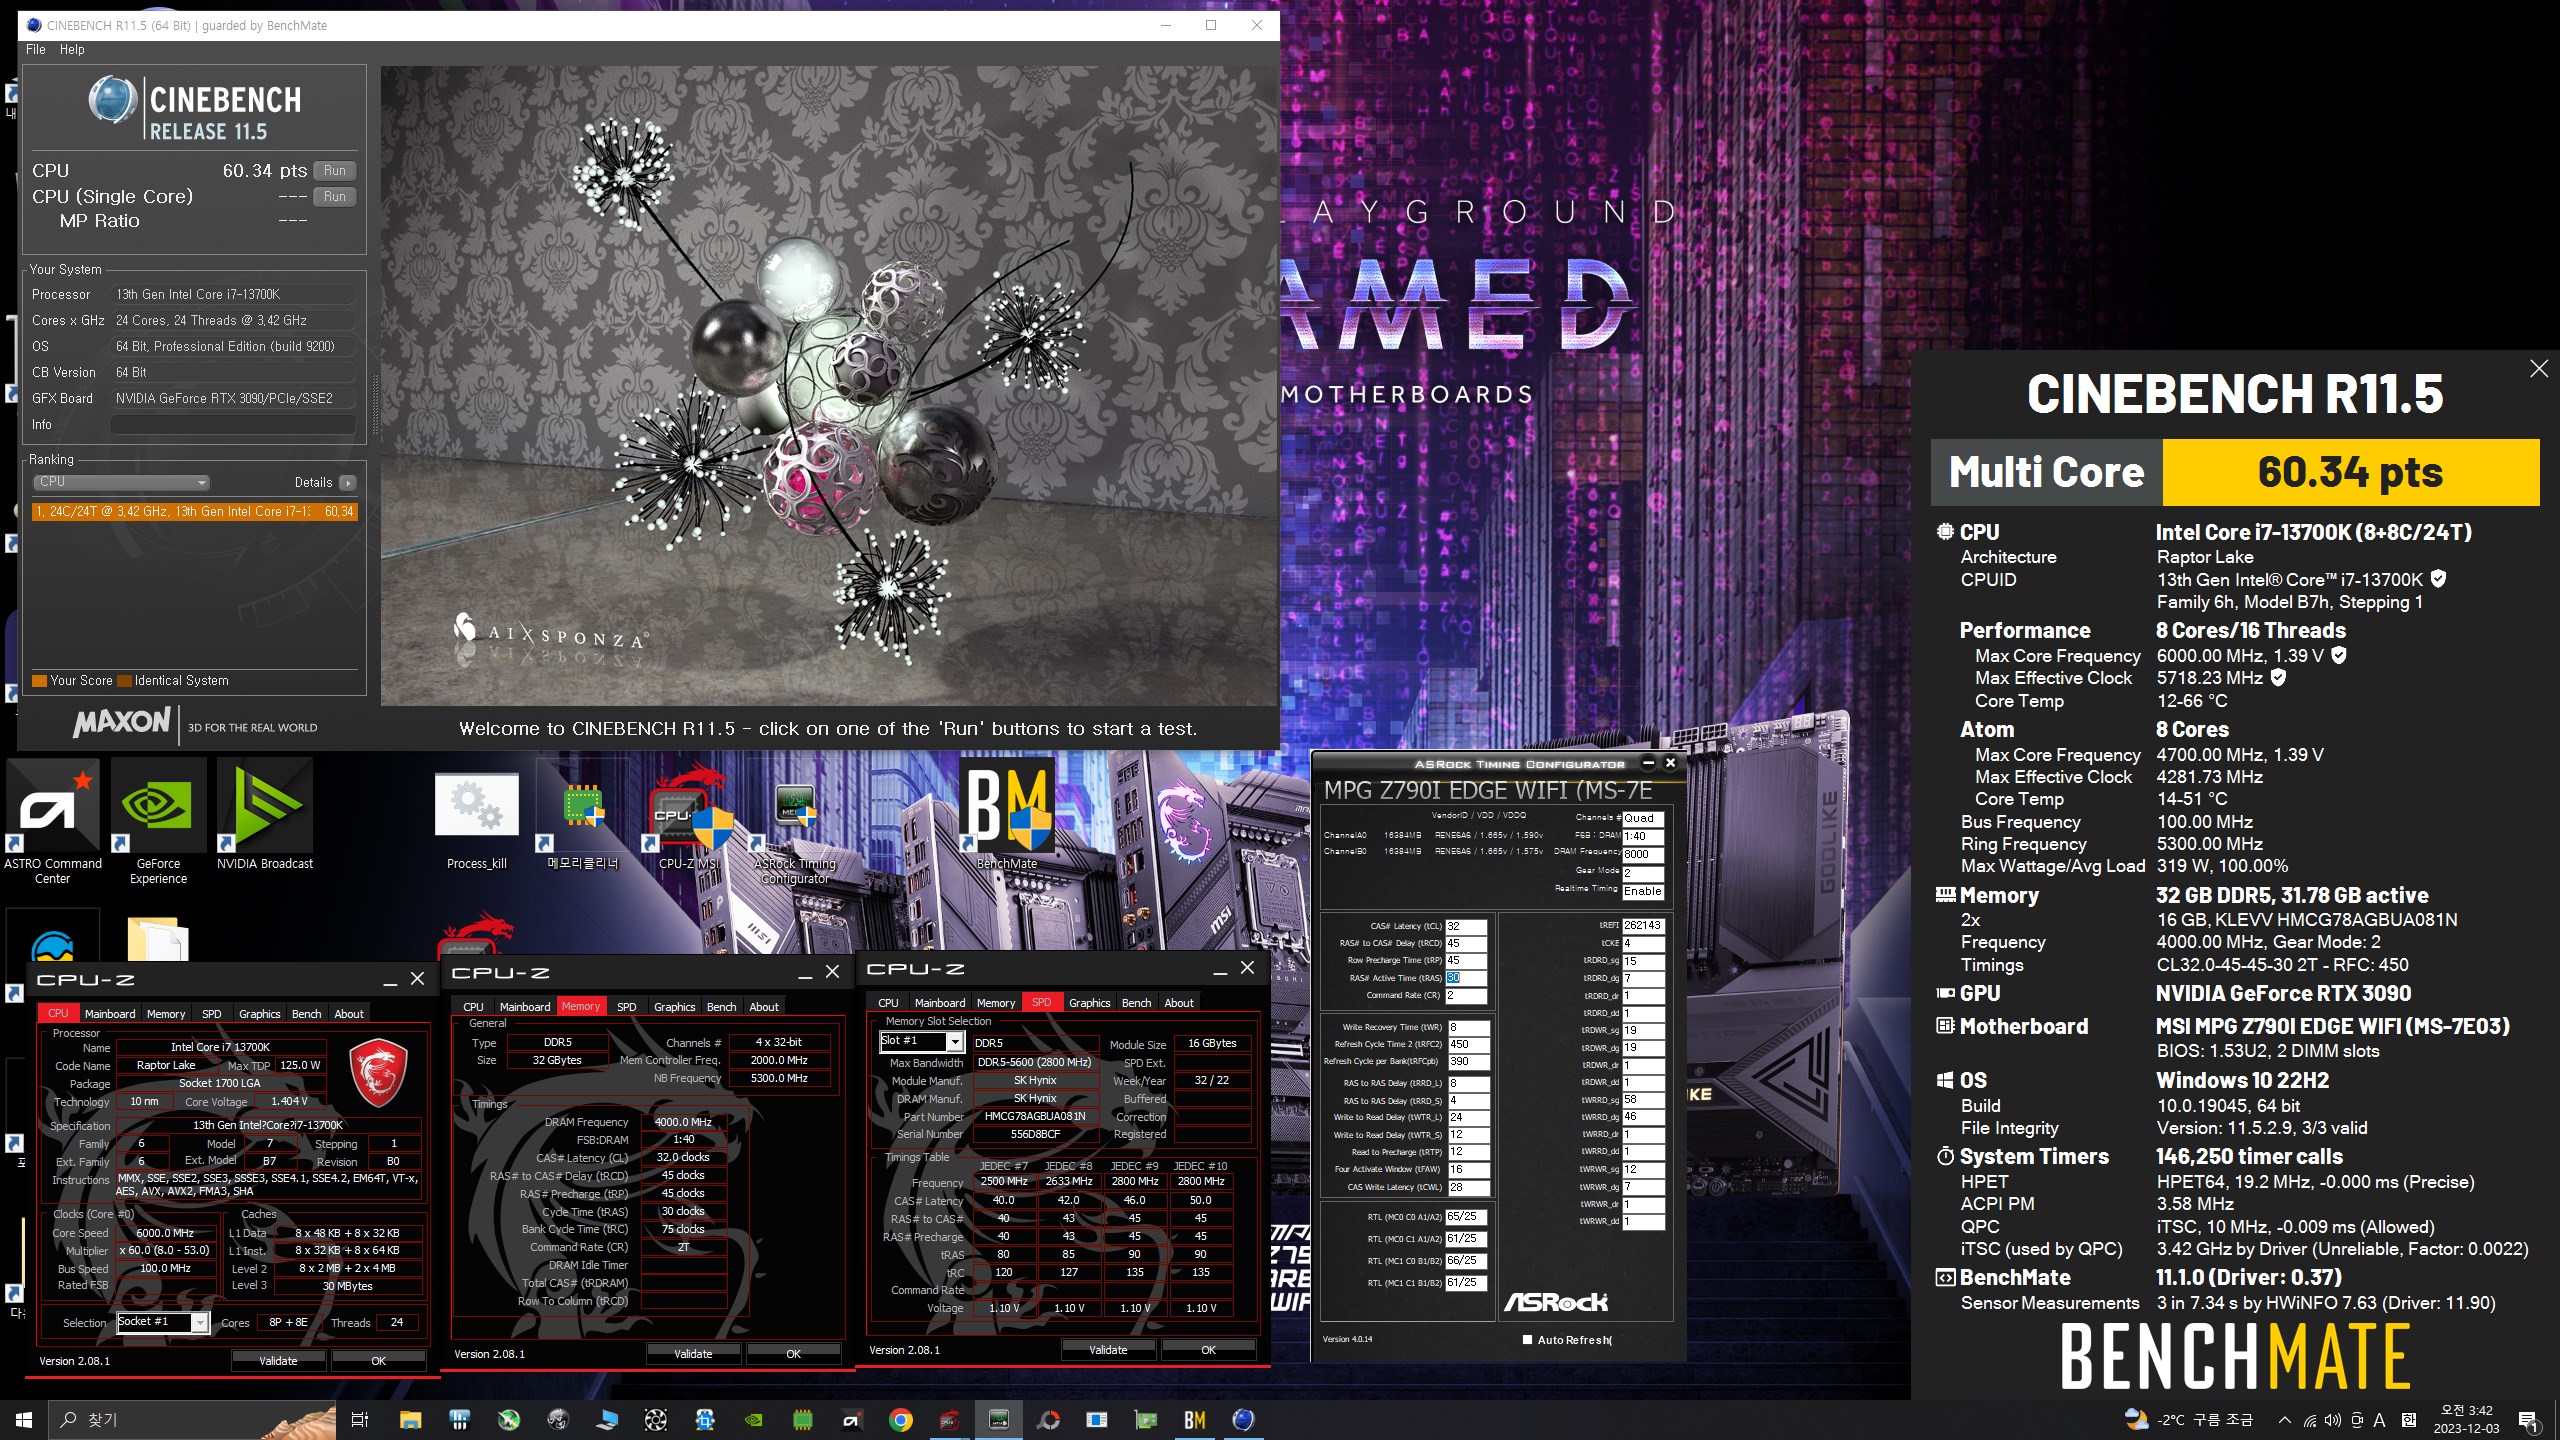Click the CAS# Latency tCL field
Viewport: 2560px width, 1440px height.
click(x=1466, y=926)
